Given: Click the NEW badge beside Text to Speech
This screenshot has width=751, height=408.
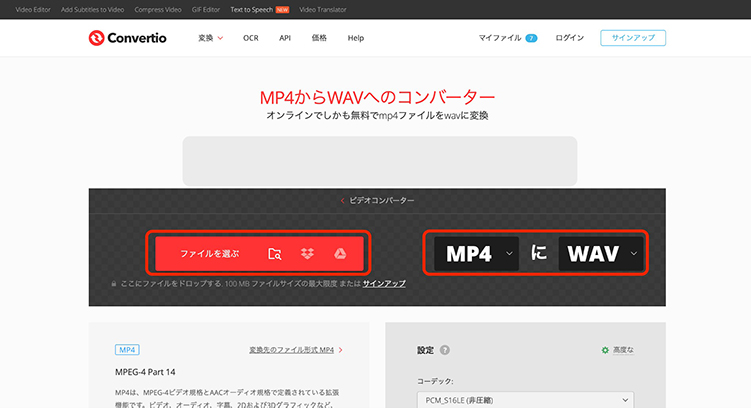Looking at the screenshot, I should point(282,10).
